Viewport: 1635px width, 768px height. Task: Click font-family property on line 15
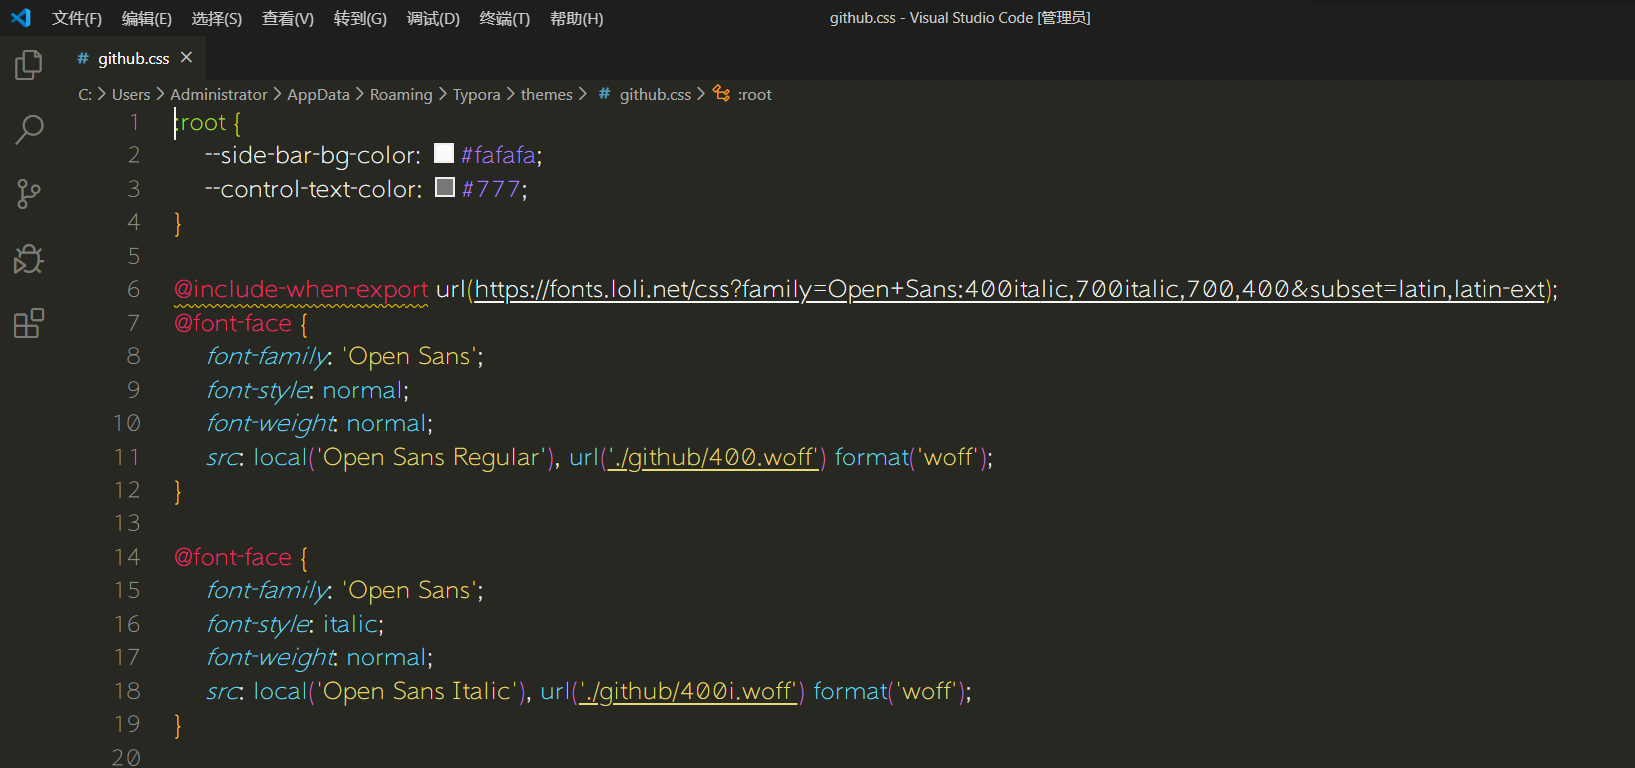click(268, 590)
